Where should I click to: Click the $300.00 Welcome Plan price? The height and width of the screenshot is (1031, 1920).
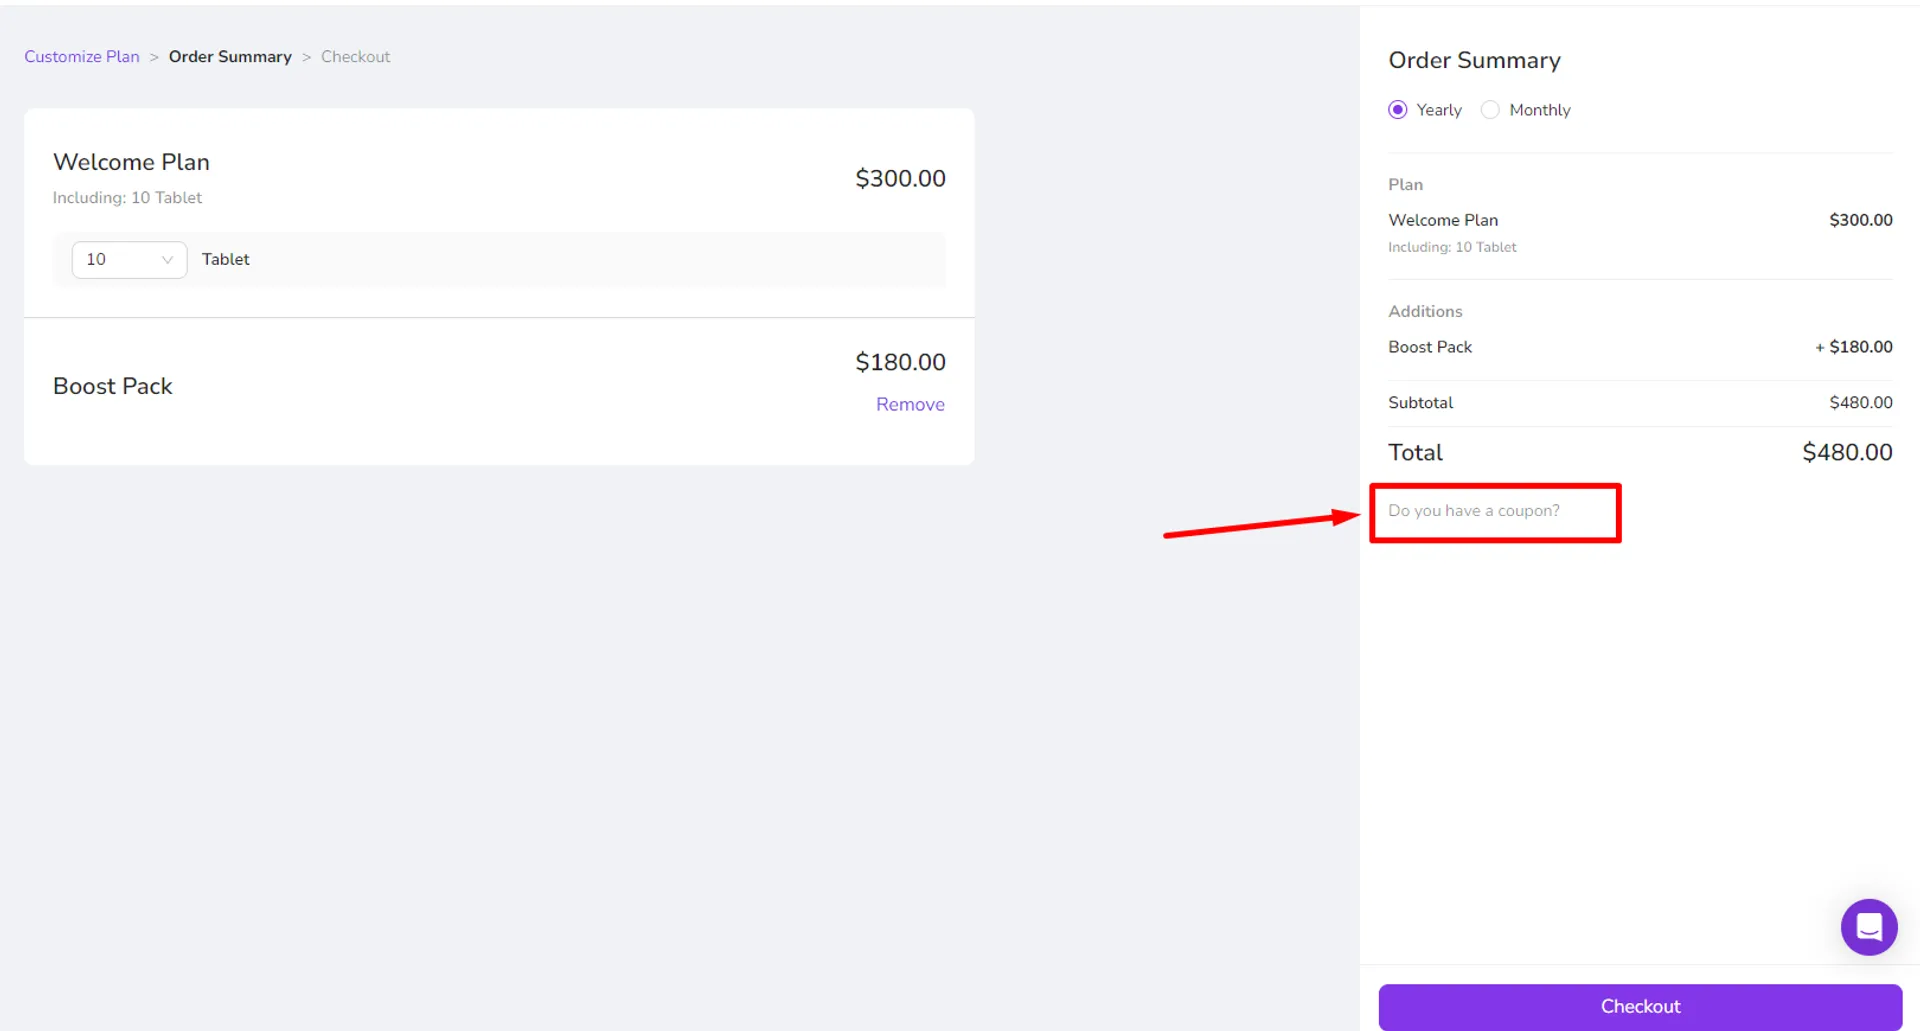click(900, 178)
